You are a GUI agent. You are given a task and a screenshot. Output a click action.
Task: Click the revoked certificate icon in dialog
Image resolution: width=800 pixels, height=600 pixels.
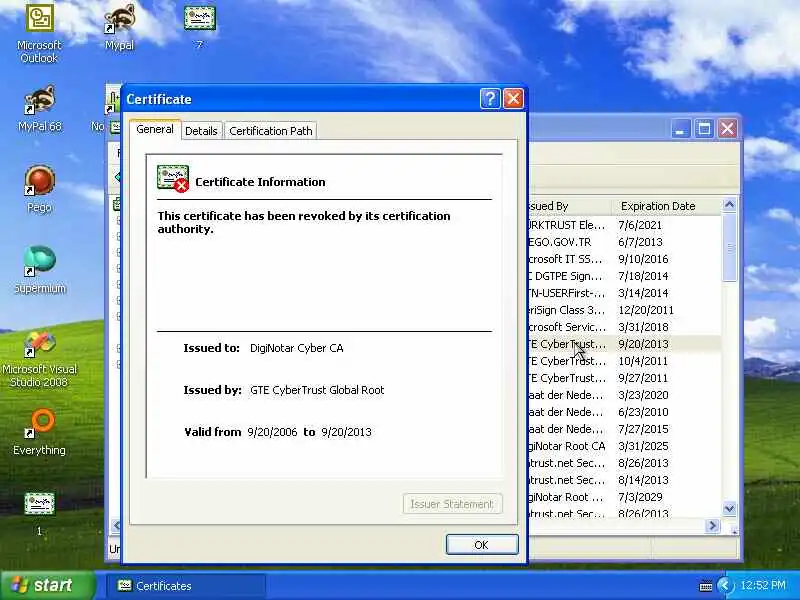point(173,179)
